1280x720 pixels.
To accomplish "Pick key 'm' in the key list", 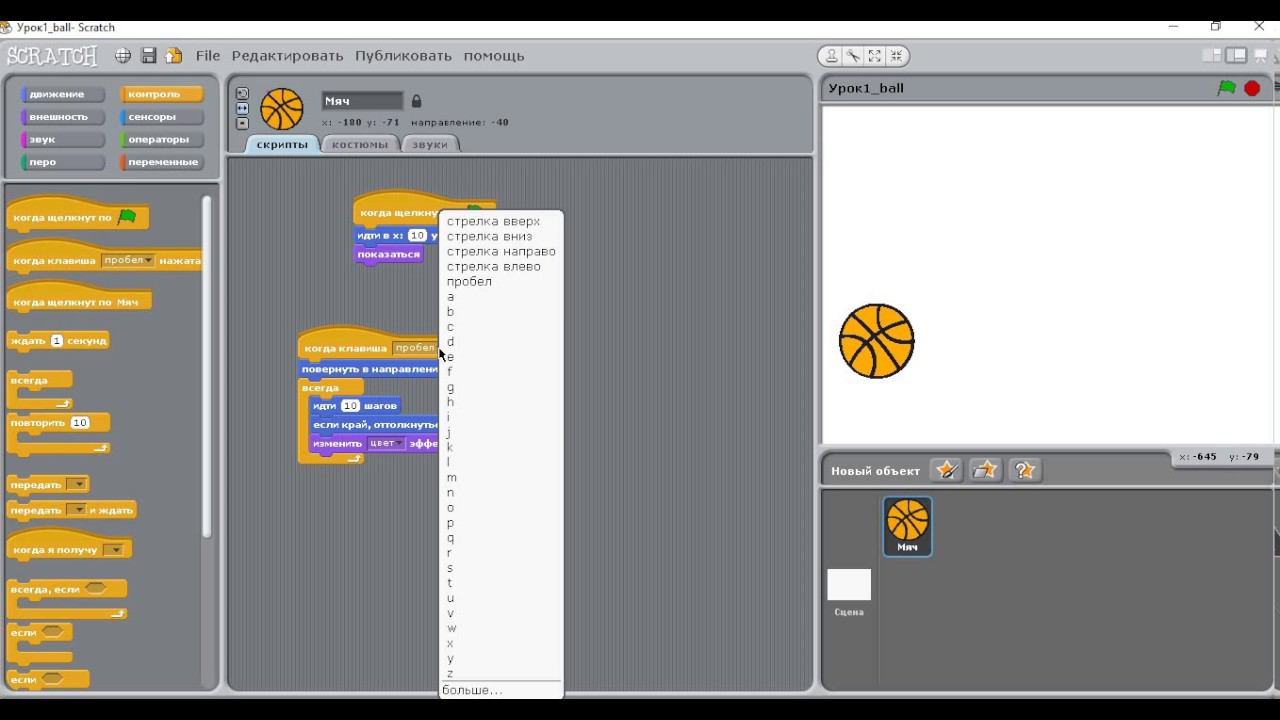I will [x=501, y=478].
